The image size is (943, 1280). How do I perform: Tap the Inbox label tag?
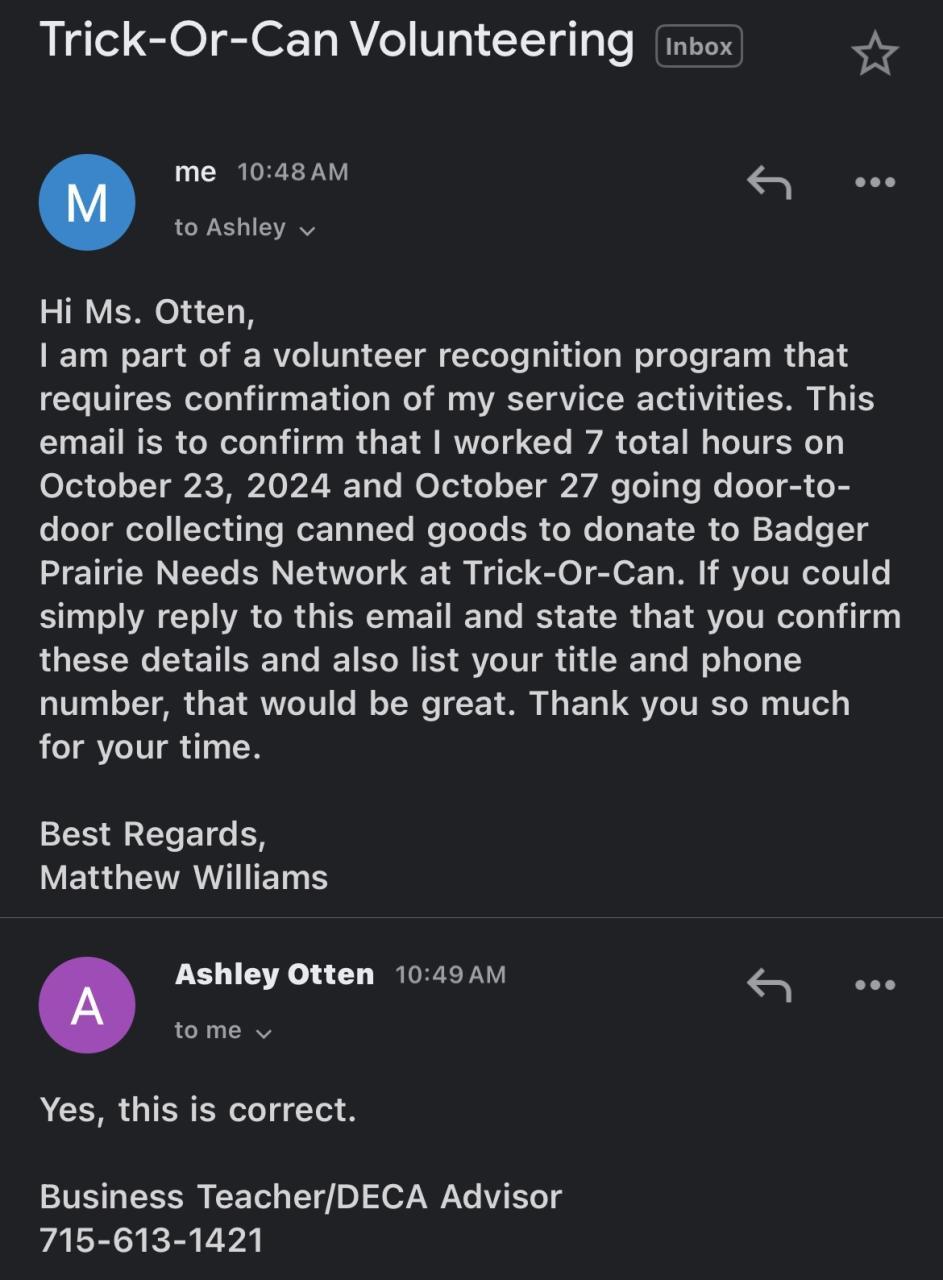[x=699, y=47]
